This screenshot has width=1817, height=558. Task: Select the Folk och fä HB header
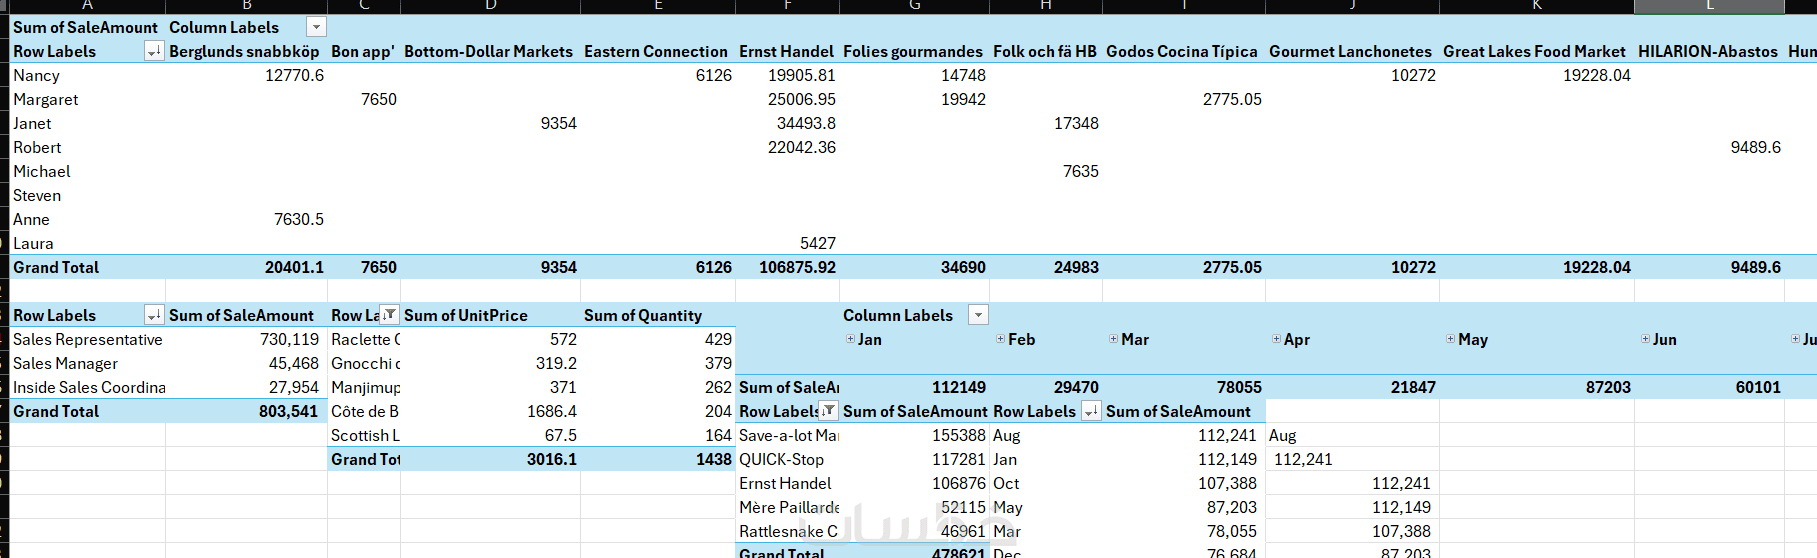pos(1045,51)
